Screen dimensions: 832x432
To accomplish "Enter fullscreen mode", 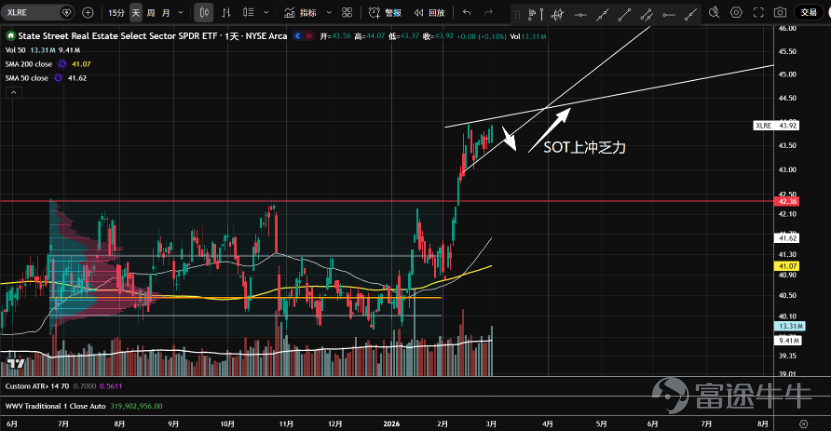I will (759, 12).
